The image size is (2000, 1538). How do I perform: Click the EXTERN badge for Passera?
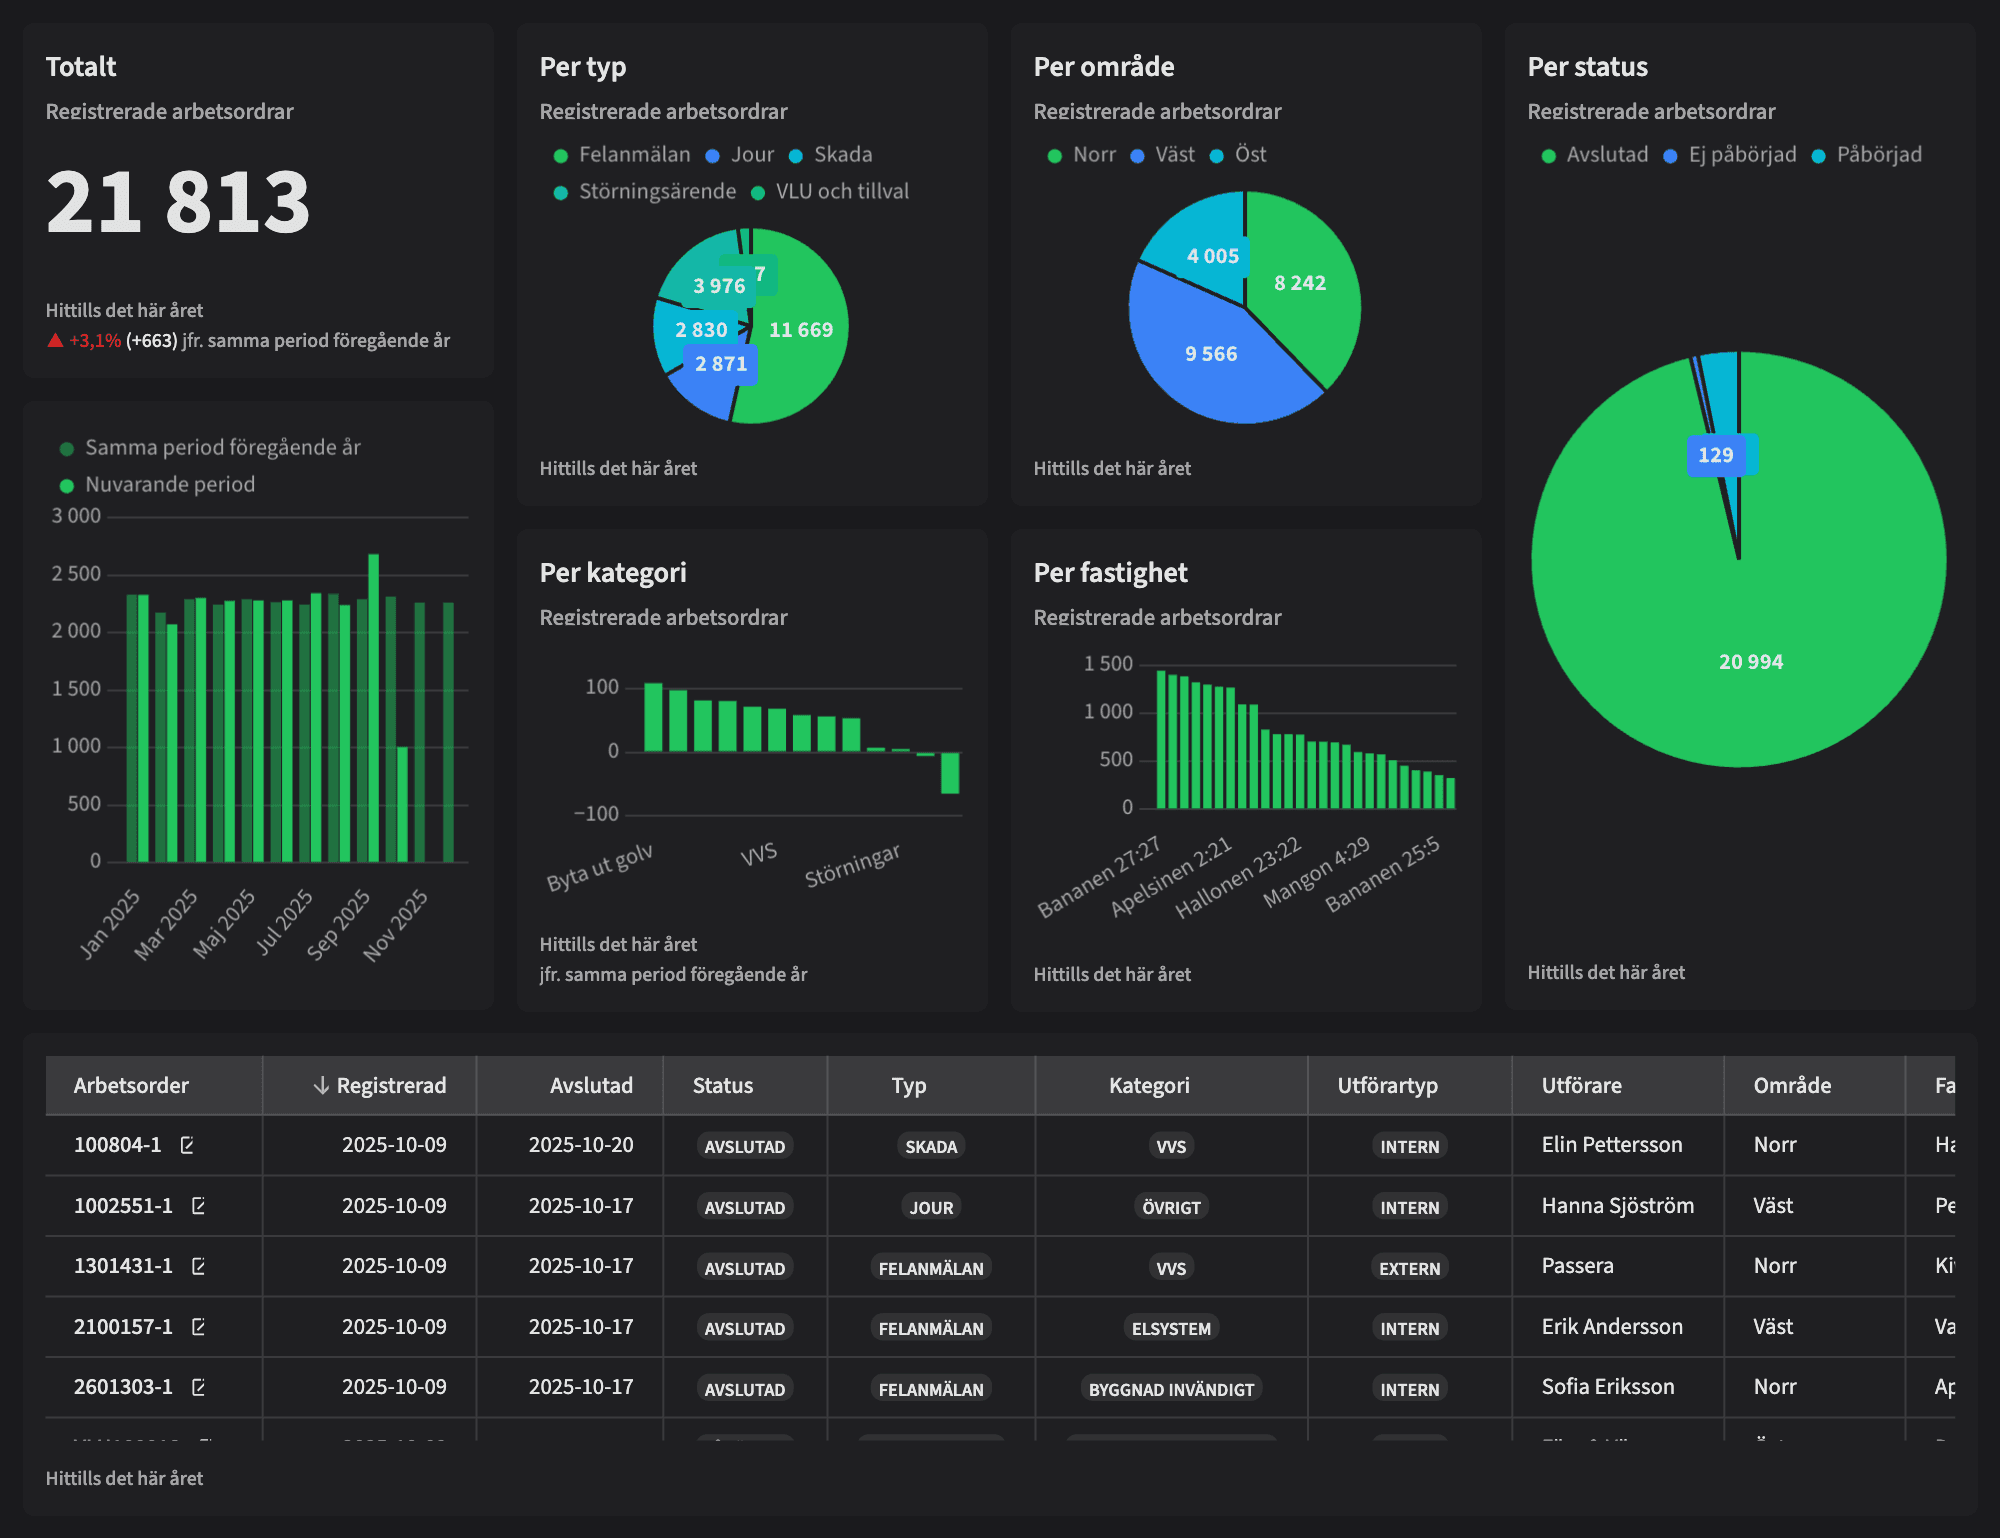[x=1409, y=1268]
